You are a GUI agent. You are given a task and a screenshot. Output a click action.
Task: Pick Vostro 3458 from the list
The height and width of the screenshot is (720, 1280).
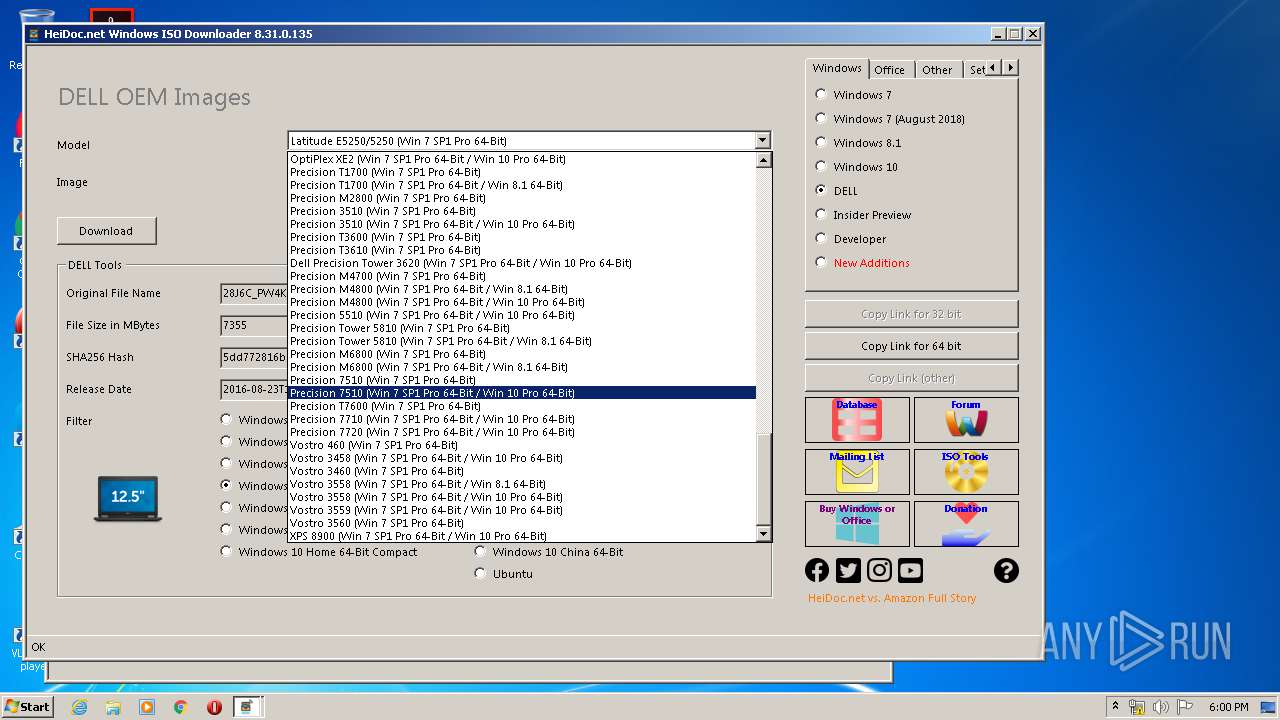522,458
